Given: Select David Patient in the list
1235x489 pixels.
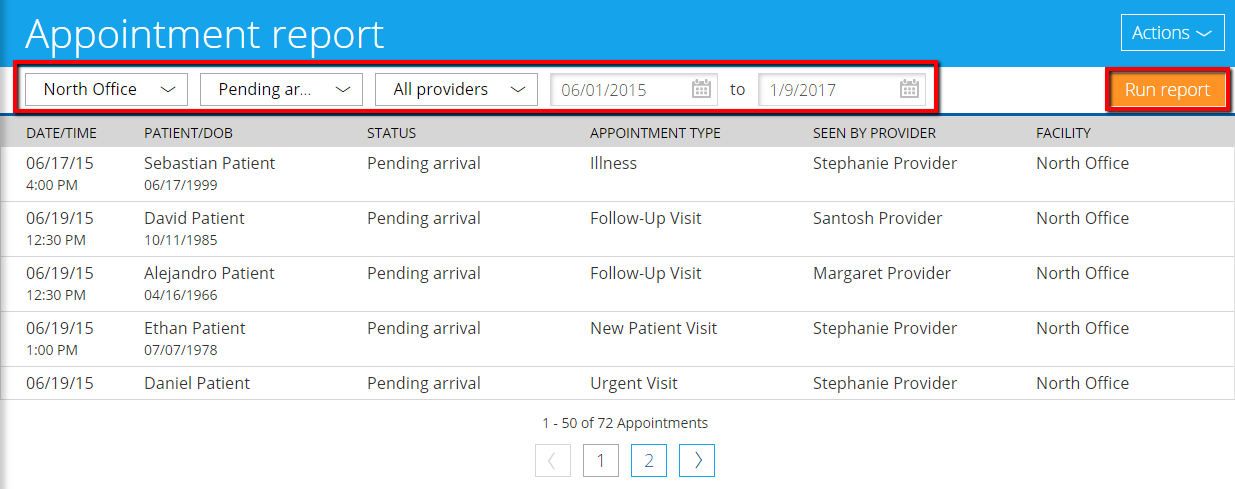Looking at the screenshot, I should point(194,218).
